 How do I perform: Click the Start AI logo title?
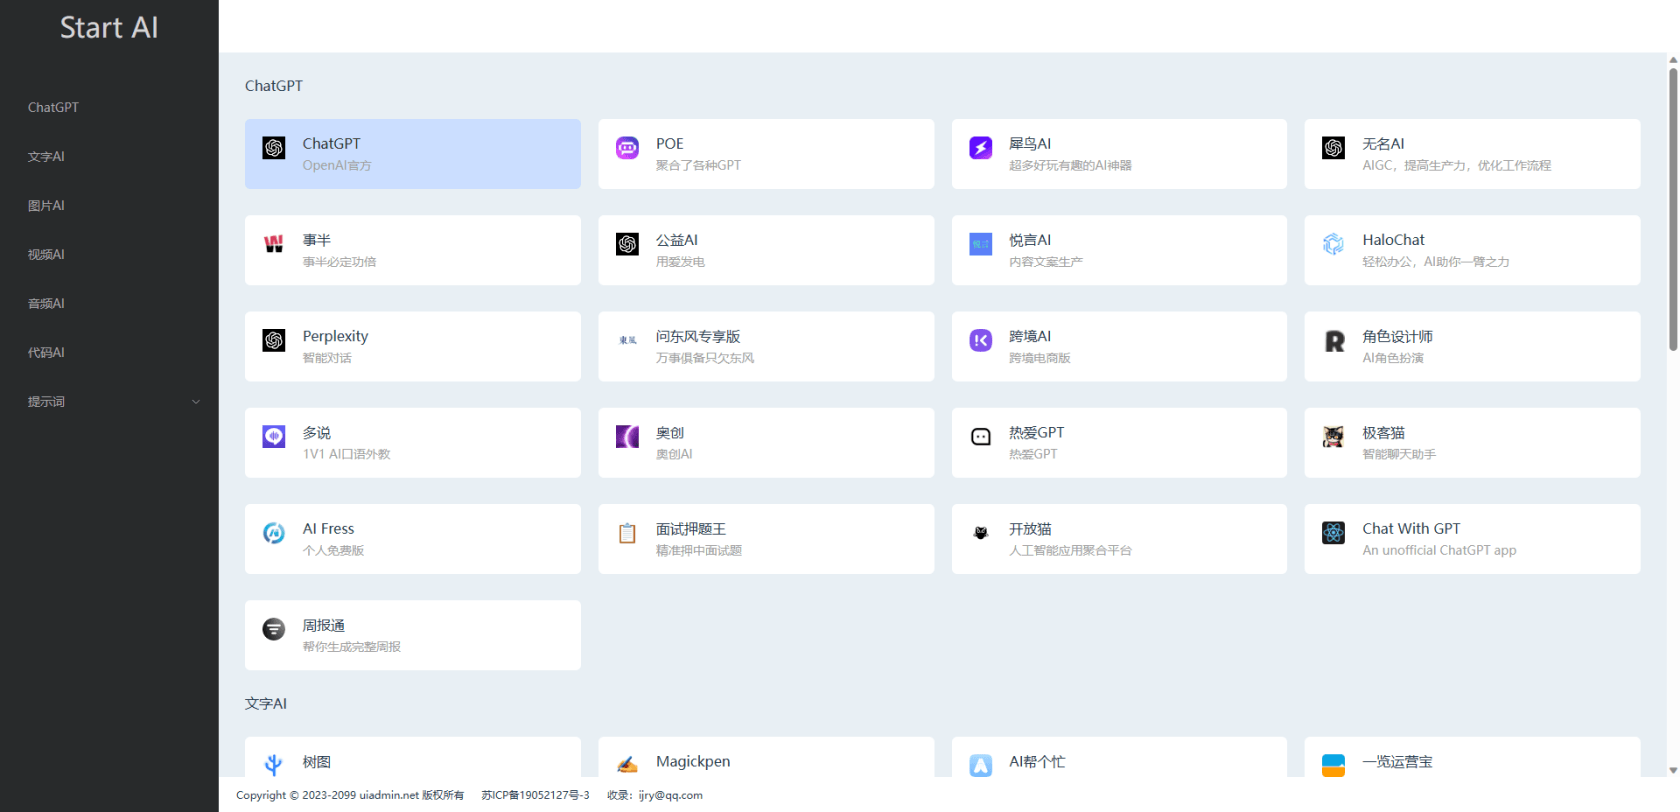pyautogui.click(x=109, y=27)
